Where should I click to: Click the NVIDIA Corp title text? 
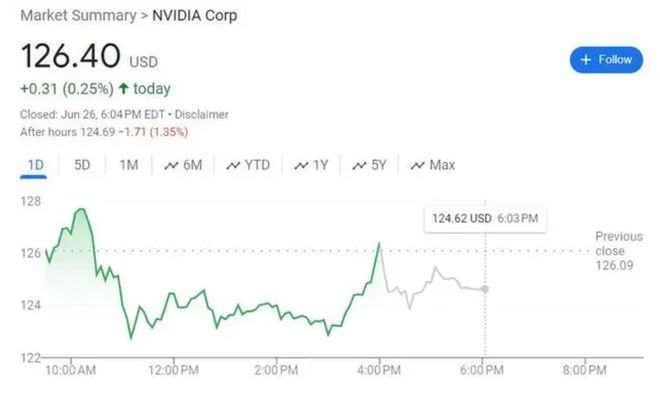point(194,16)
